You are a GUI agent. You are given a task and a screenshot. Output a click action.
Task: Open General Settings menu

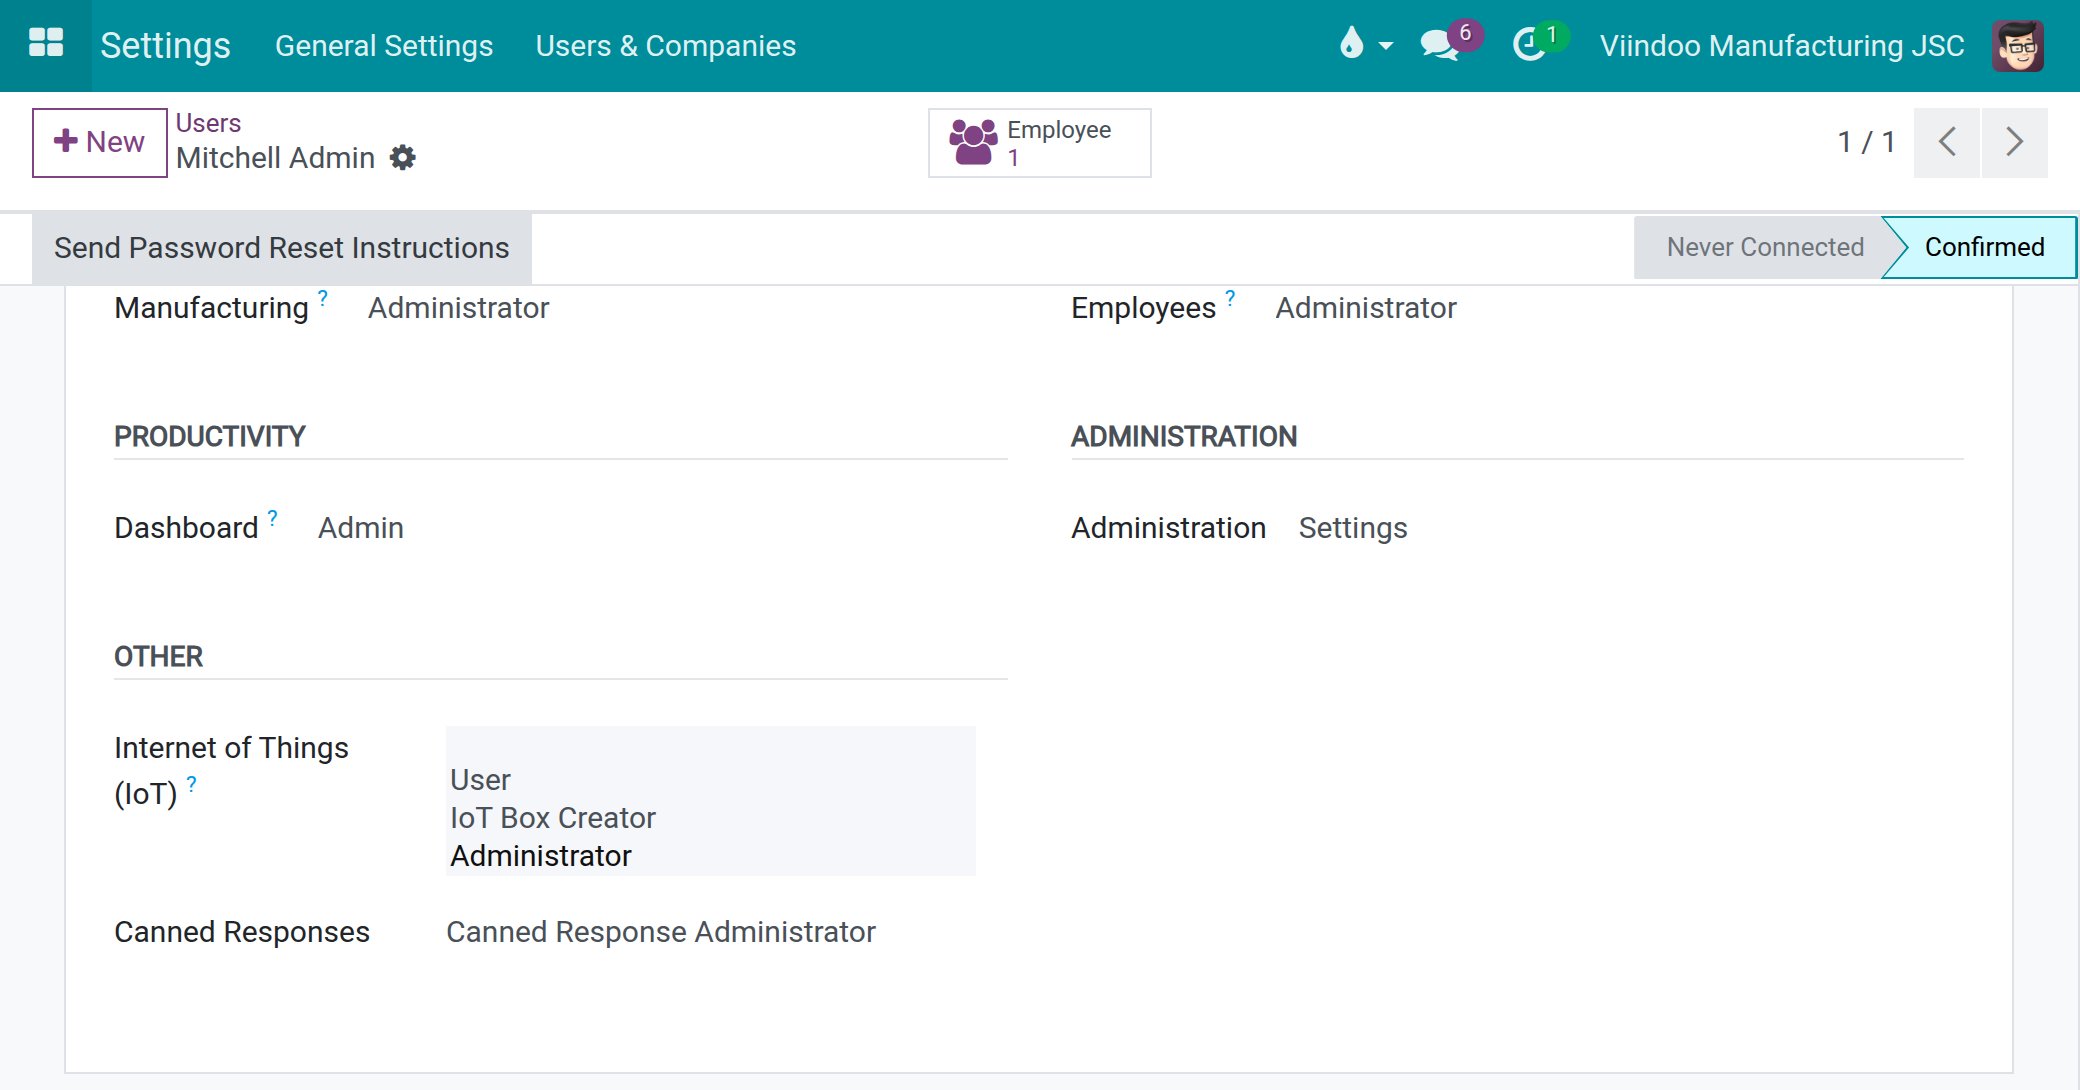pyautogui.click(x=384, y=46)
